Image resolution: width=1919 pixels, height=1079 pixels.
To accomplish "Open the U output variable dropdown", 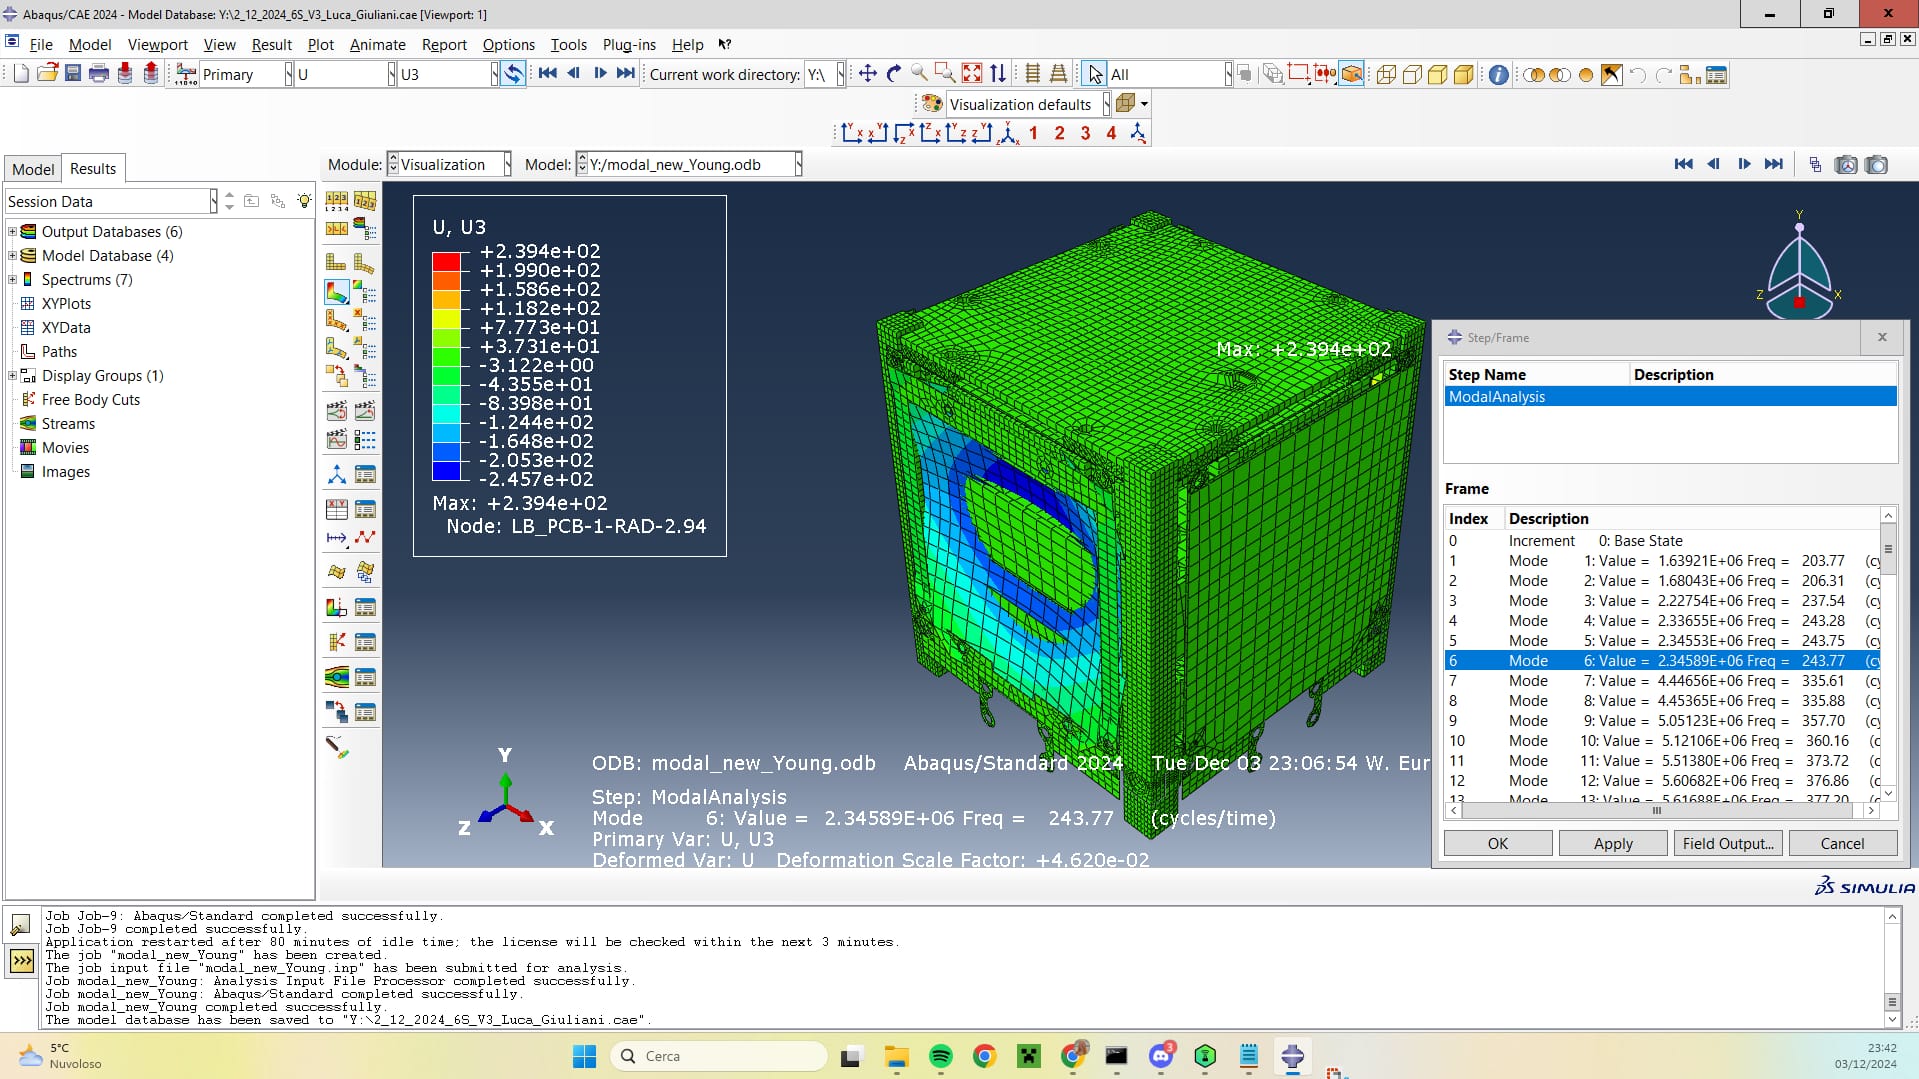I will 392,74.
